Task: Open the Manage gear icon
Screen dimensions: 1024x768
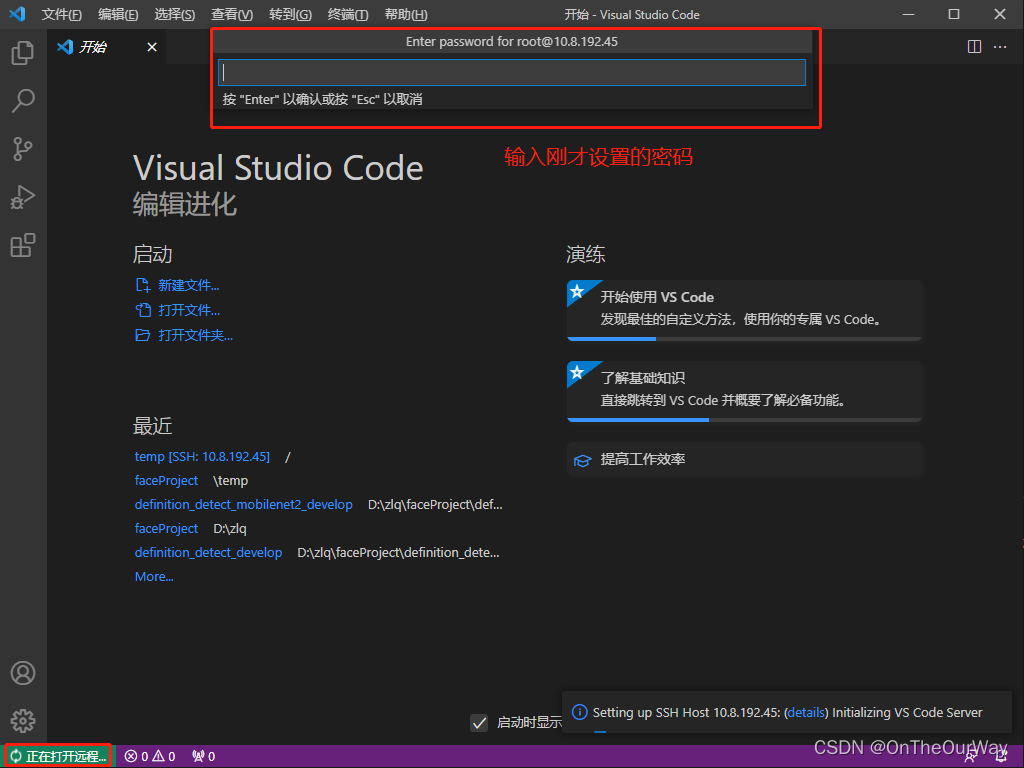Action: pyautogui.click(x=23, y=721)
